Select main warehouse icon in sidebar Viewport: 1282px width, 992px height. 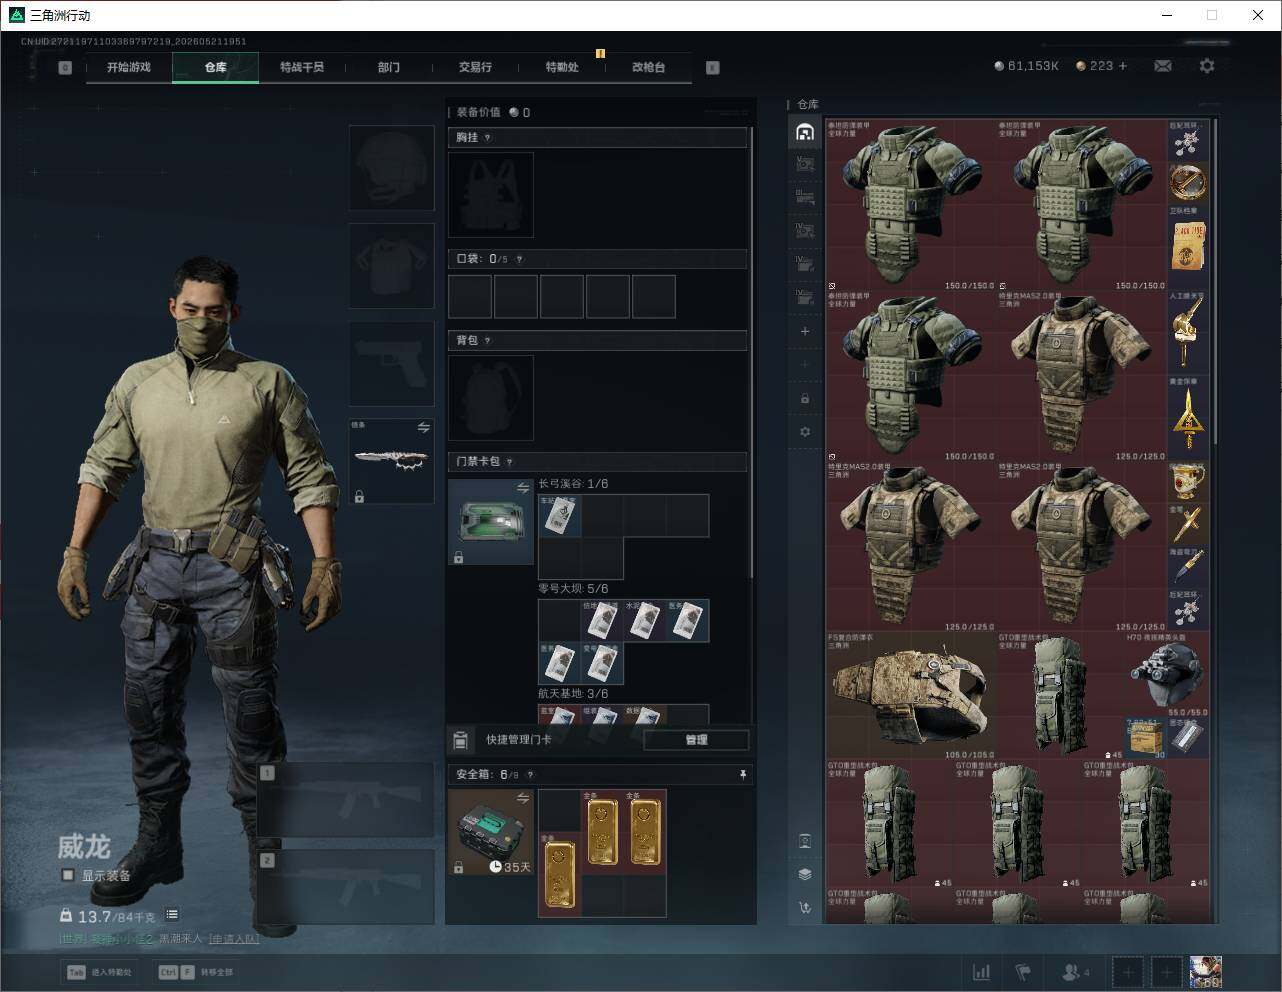[805, 132]
